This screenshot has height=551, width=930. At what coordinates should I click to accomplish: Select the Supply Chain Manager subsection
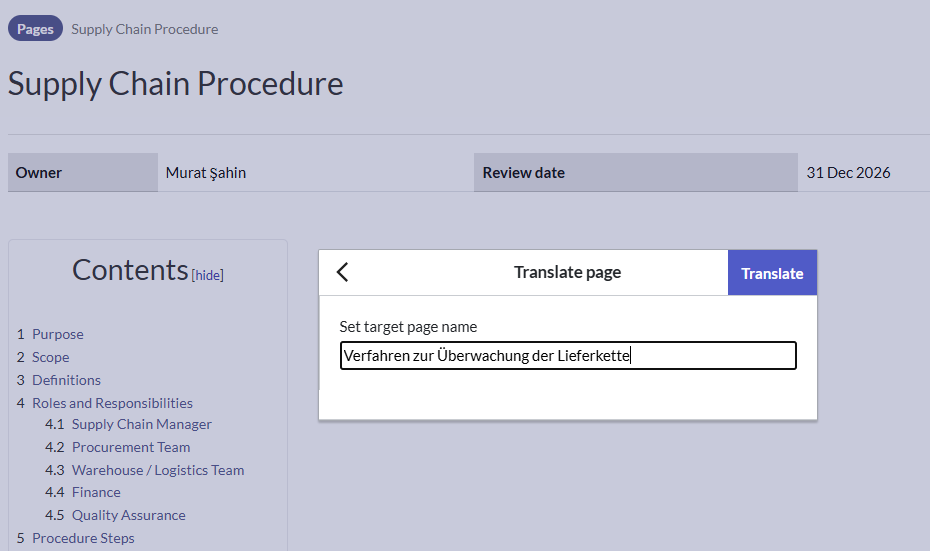(141, 424)
